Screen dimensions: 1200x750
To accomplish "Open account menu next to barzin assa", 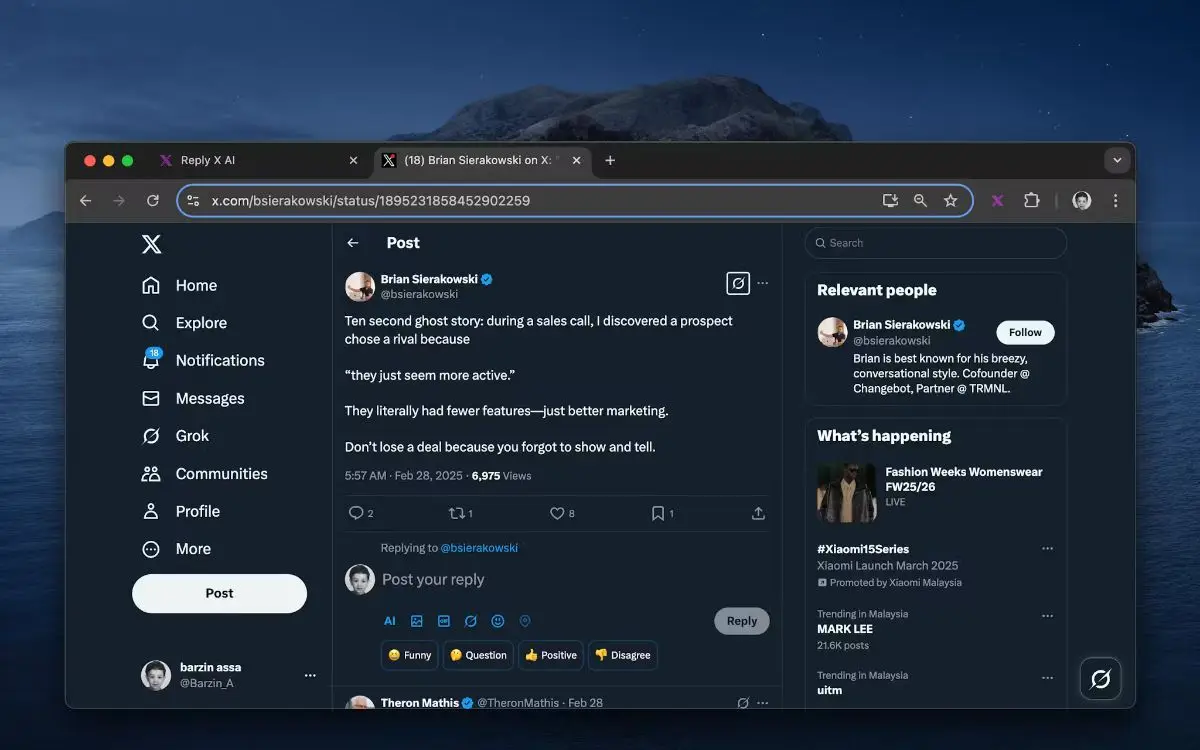I will (x=310, y=675).
